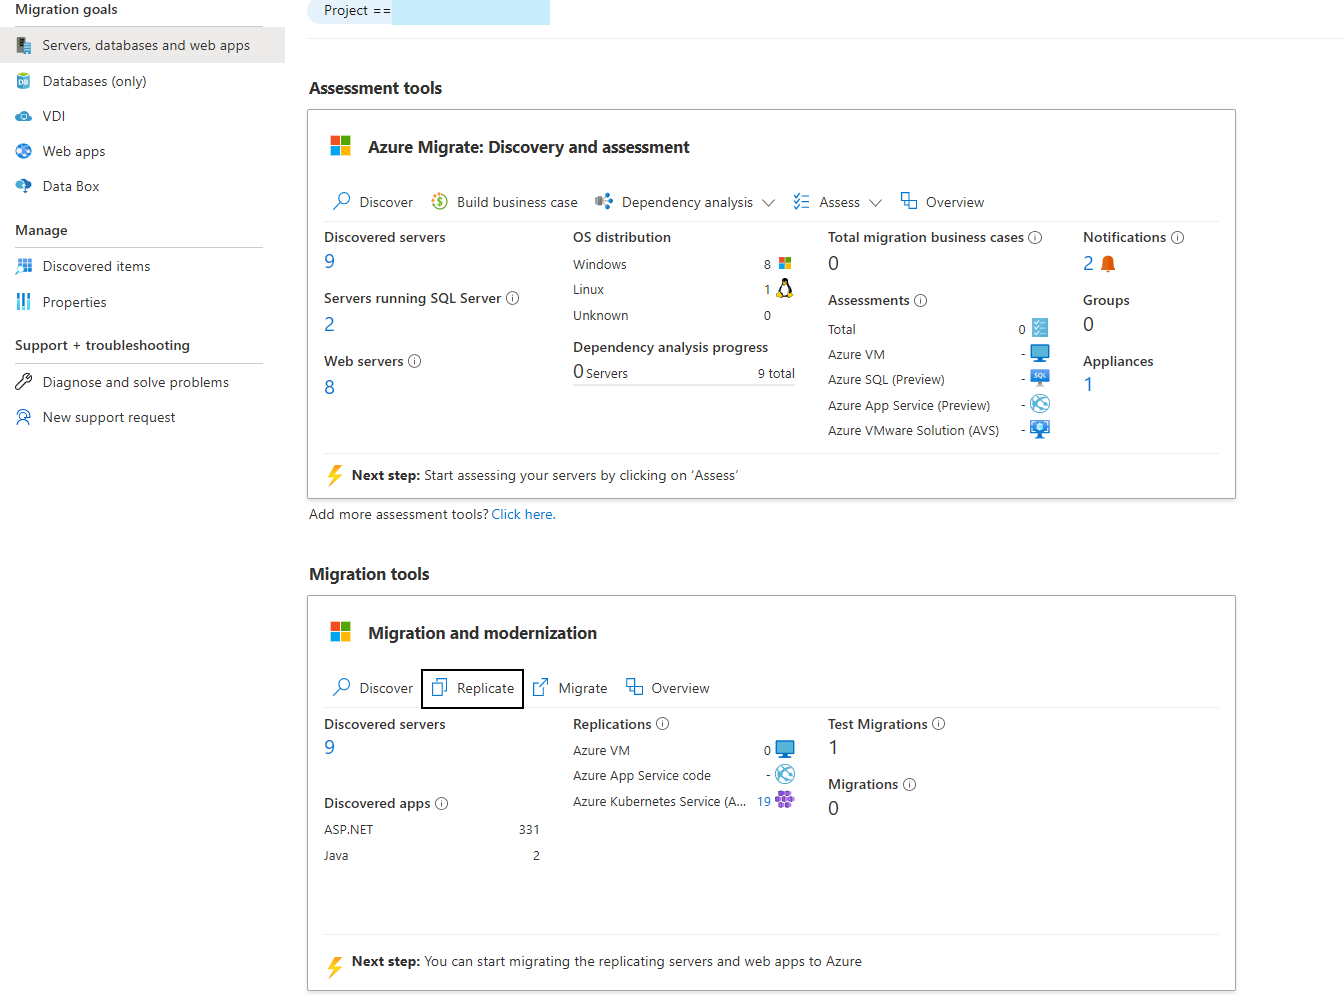Click the Azure SQL icon under Assessments

tap(1040, 377)
